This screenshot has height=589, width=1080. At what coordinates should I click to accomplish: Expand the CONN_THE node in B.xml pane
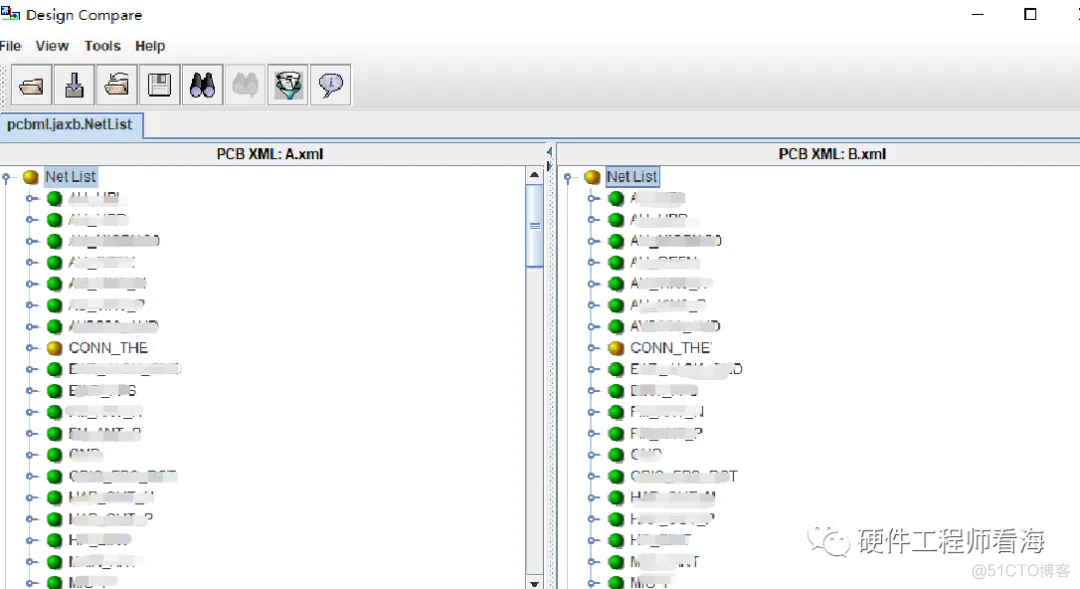[593, 348]
